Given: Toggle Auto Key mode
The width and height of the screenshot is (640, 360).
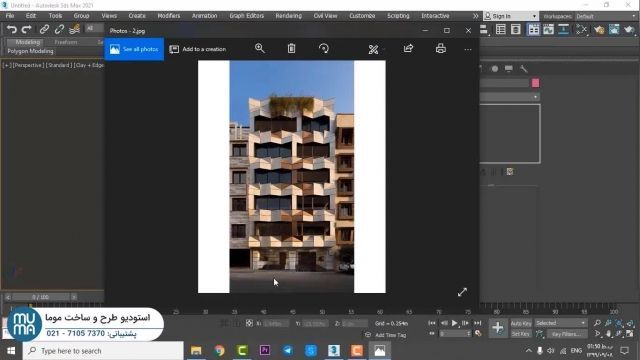Looking at the screenshot, I should coord(521,323).
